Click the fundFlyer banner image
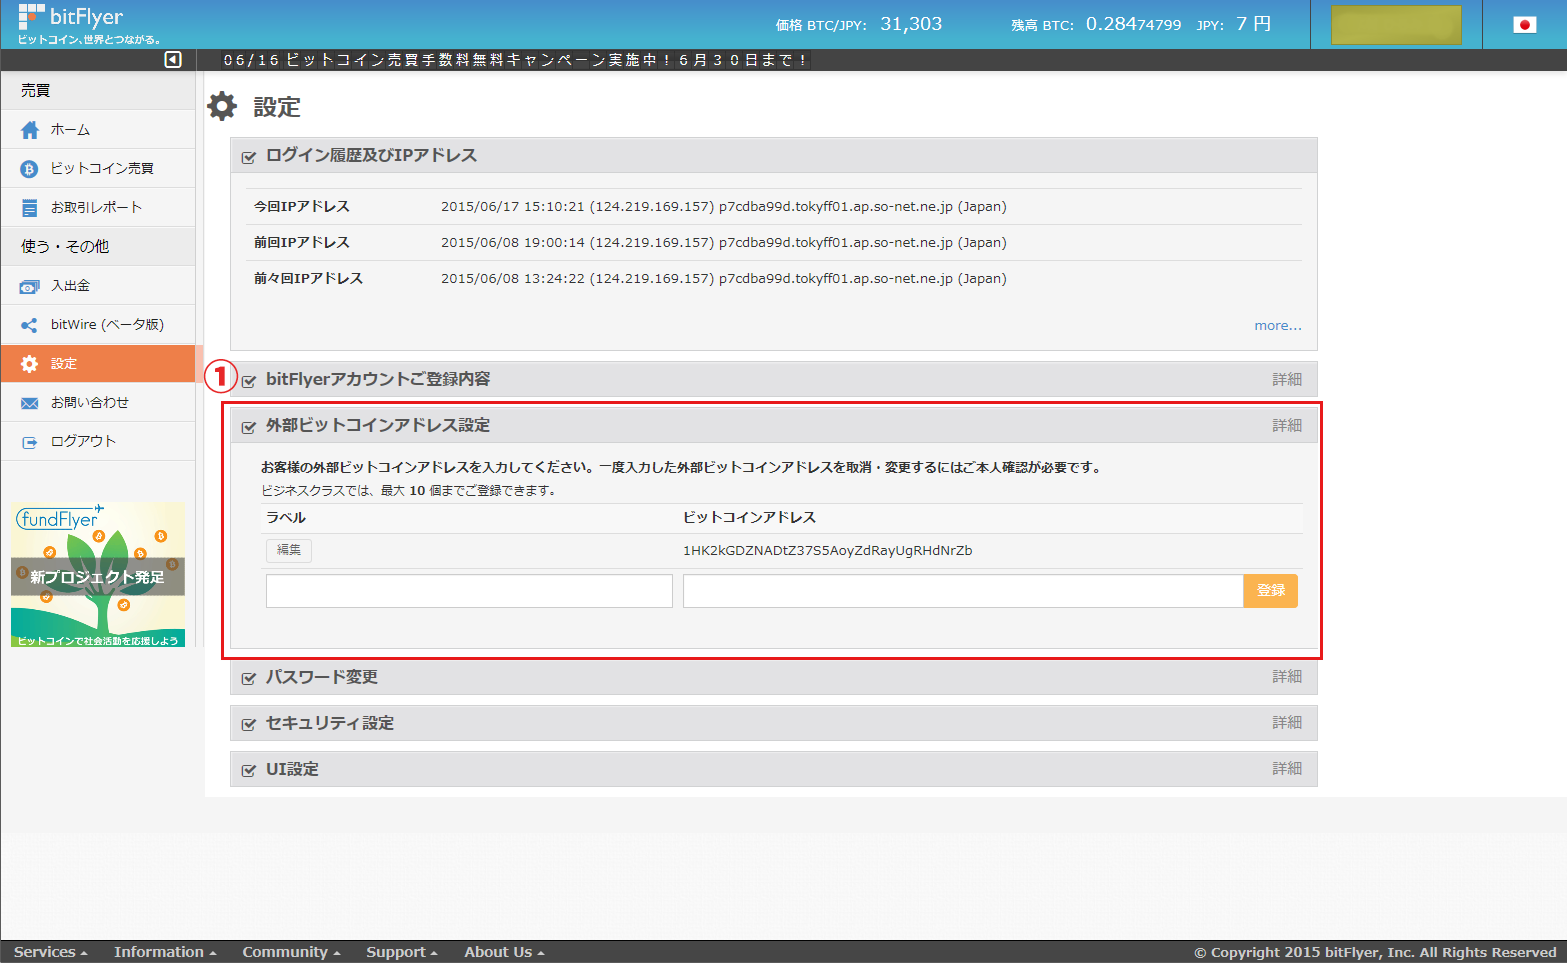 tap(98, 575)
